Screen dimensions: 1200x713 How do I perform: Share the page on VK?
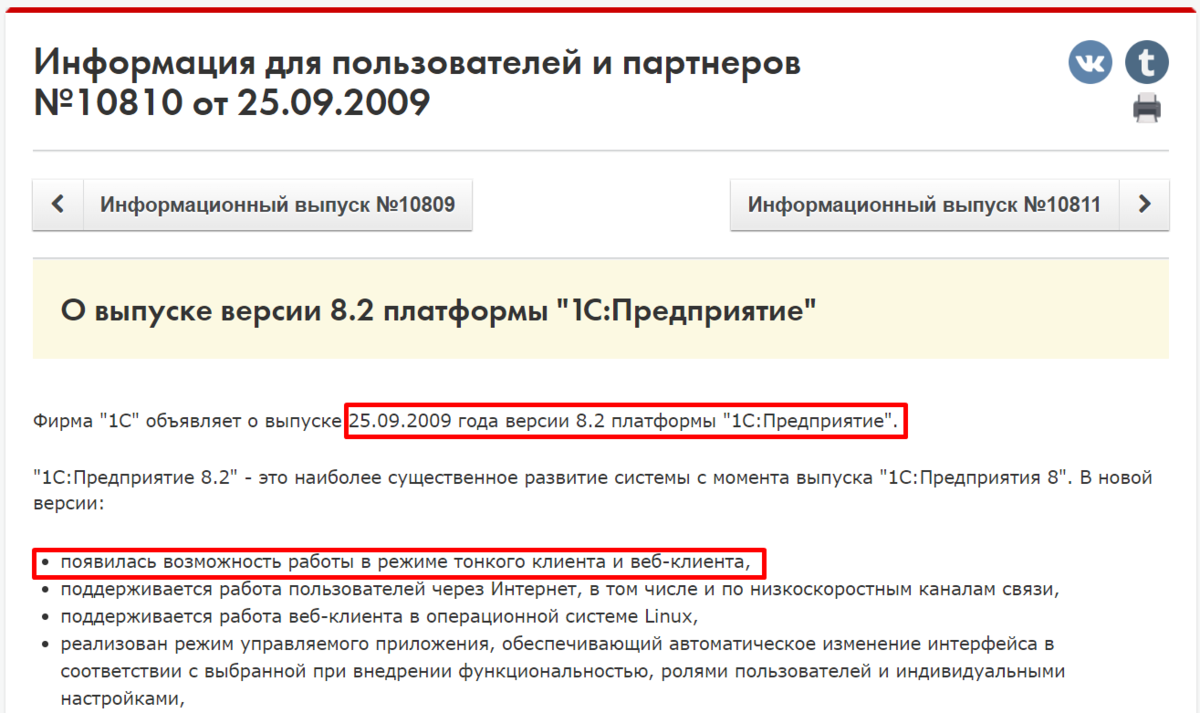(x=1090, y=63)
